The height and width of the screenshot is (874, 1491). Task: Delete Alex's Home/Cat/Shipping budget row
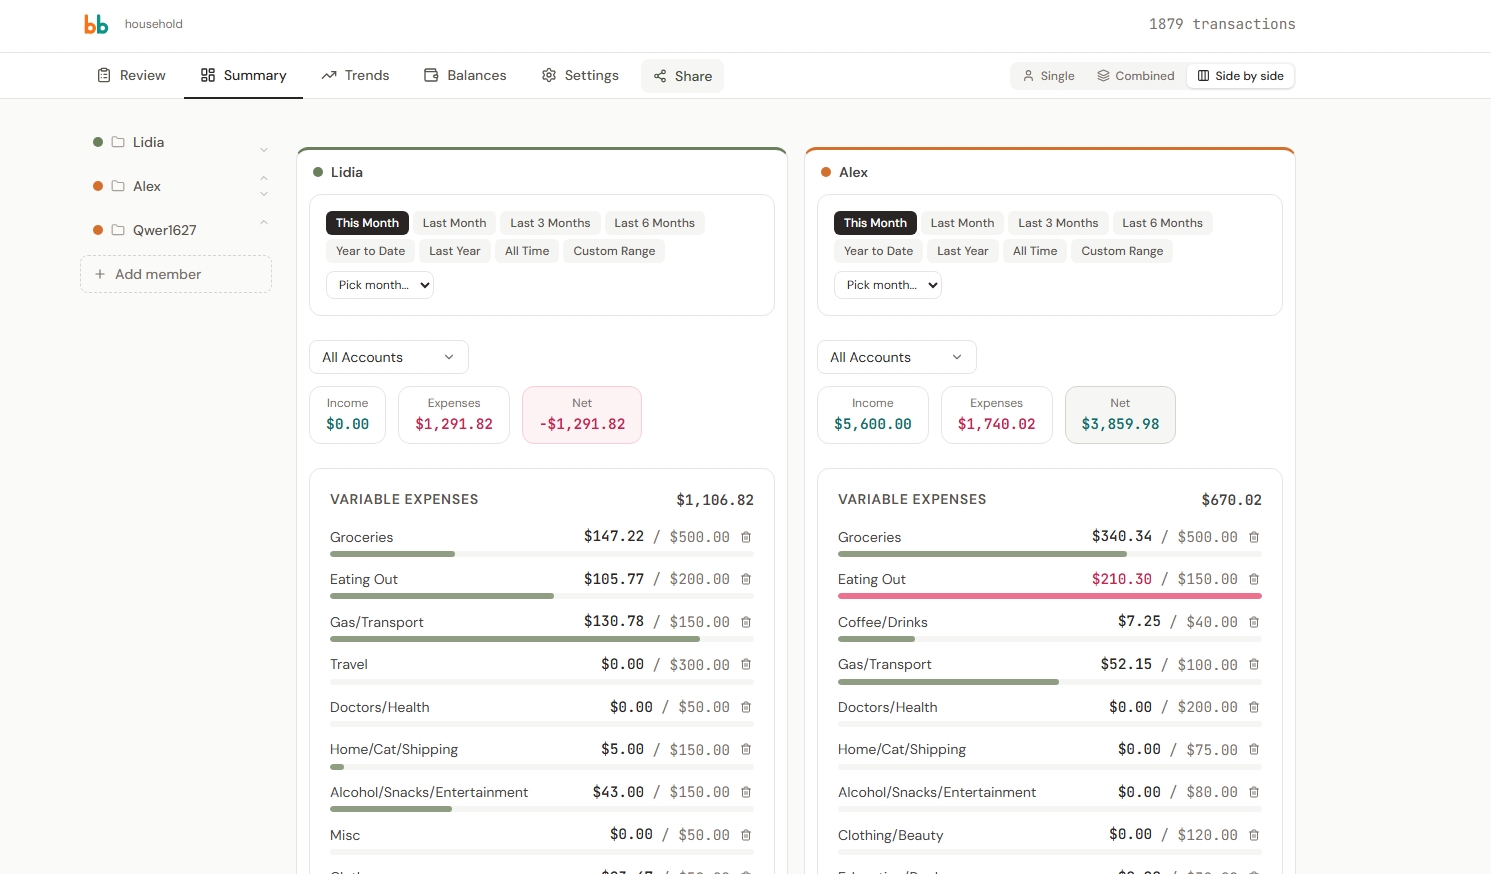pyautogui.click(x=1254, y=749)
